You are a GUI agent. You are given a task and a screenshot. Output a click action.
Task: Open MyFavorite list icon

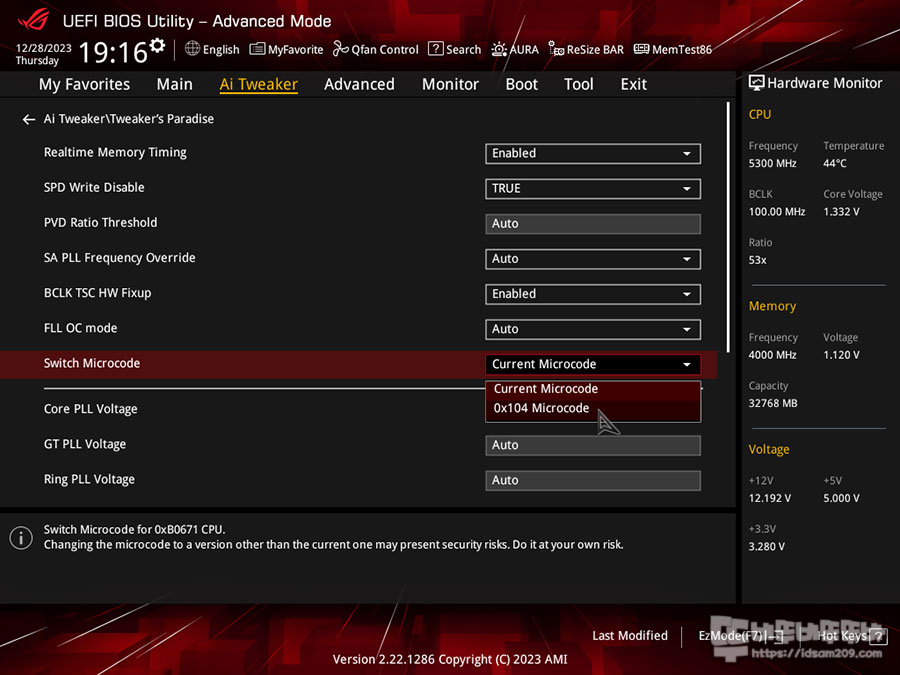257,49
